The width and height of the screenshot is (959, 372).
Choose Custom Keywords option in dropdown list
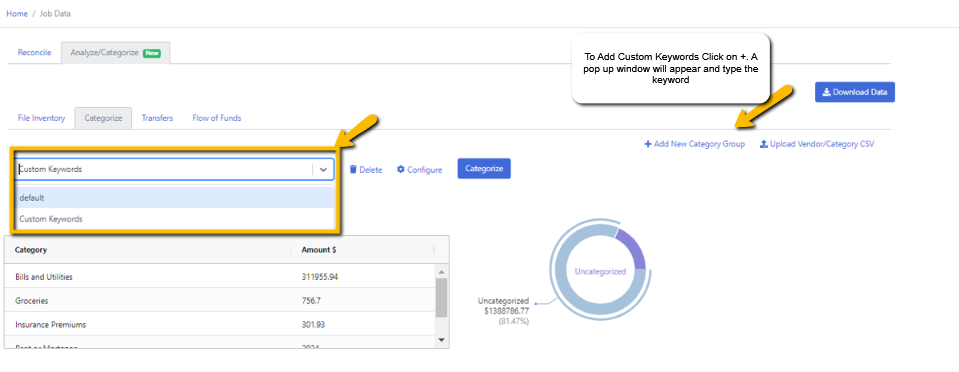176,218
